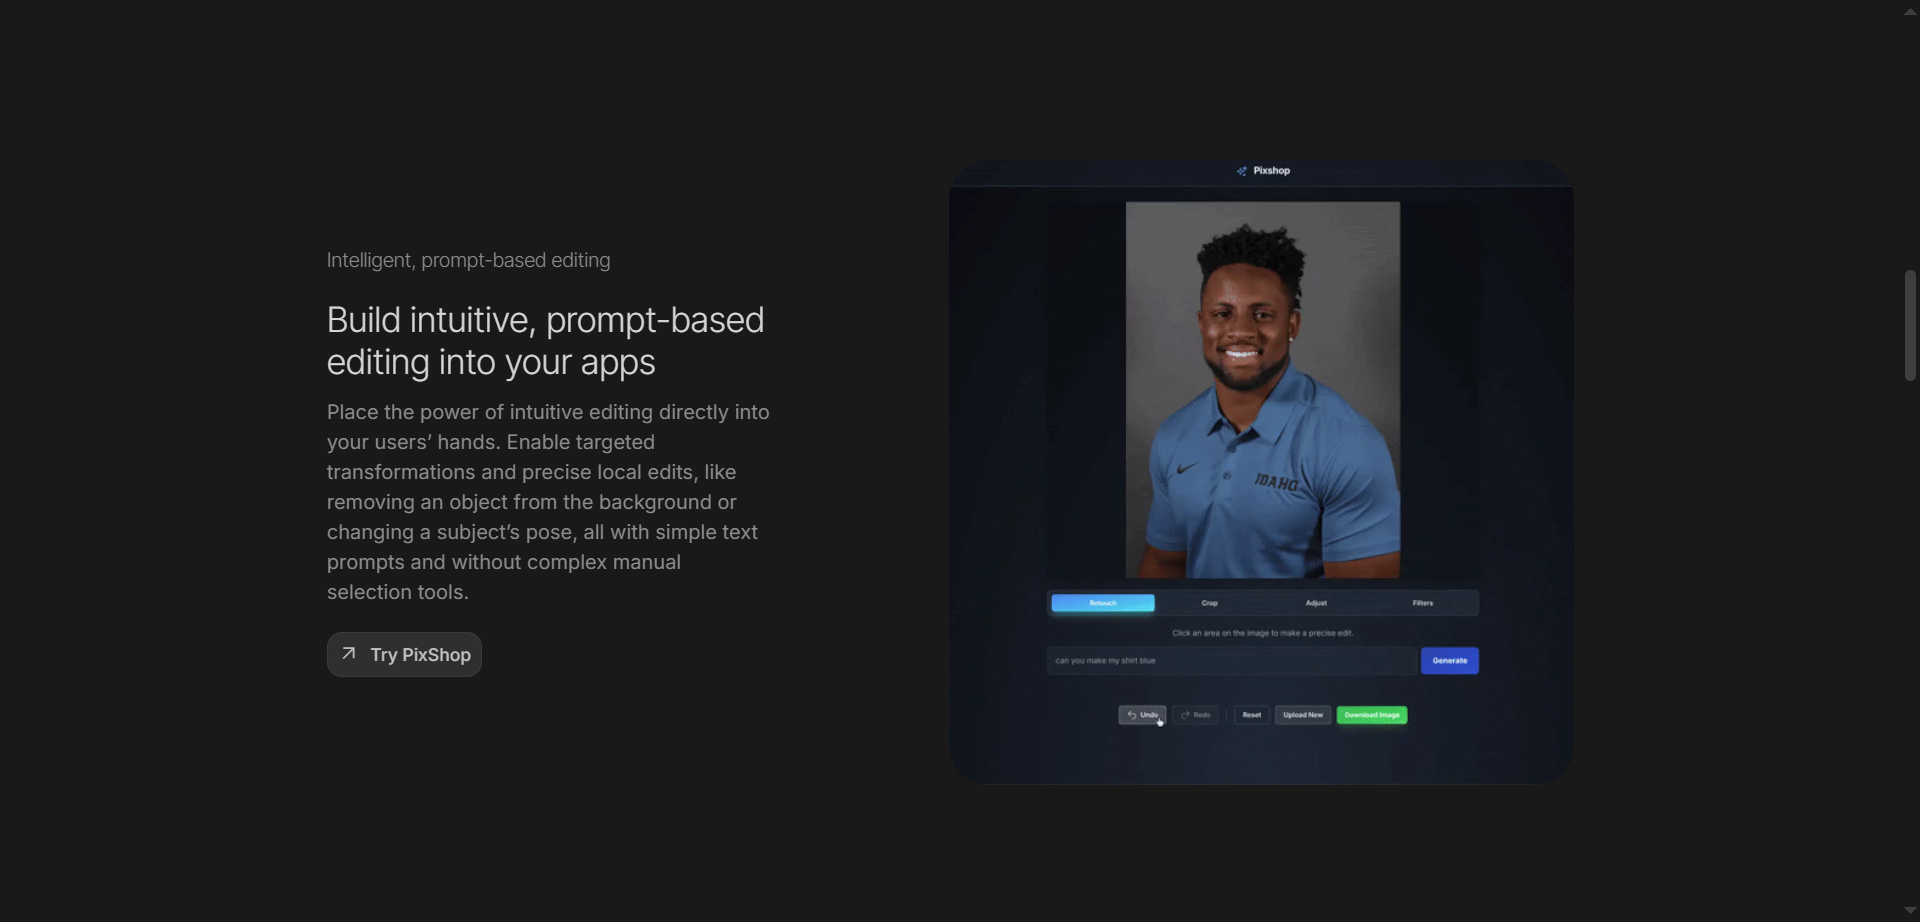Click the 'Intelligent, prompt-based editing' subtitle
1920x922 pixels.
(x=468, y=260)
